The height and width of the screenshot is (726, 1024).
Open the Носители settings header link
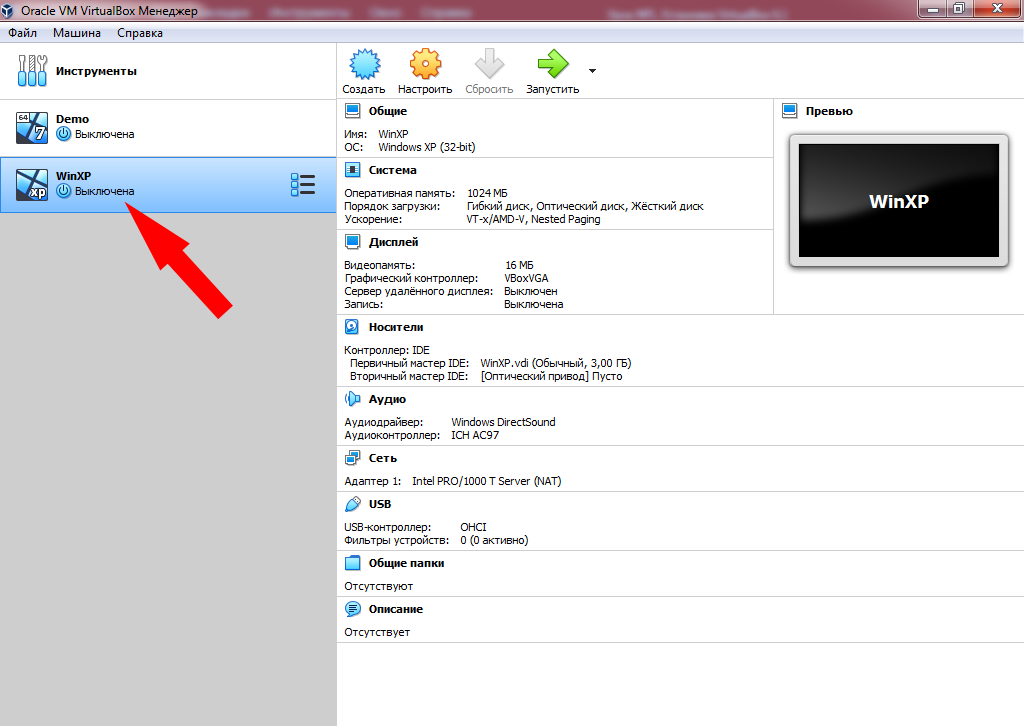[396, 327]
